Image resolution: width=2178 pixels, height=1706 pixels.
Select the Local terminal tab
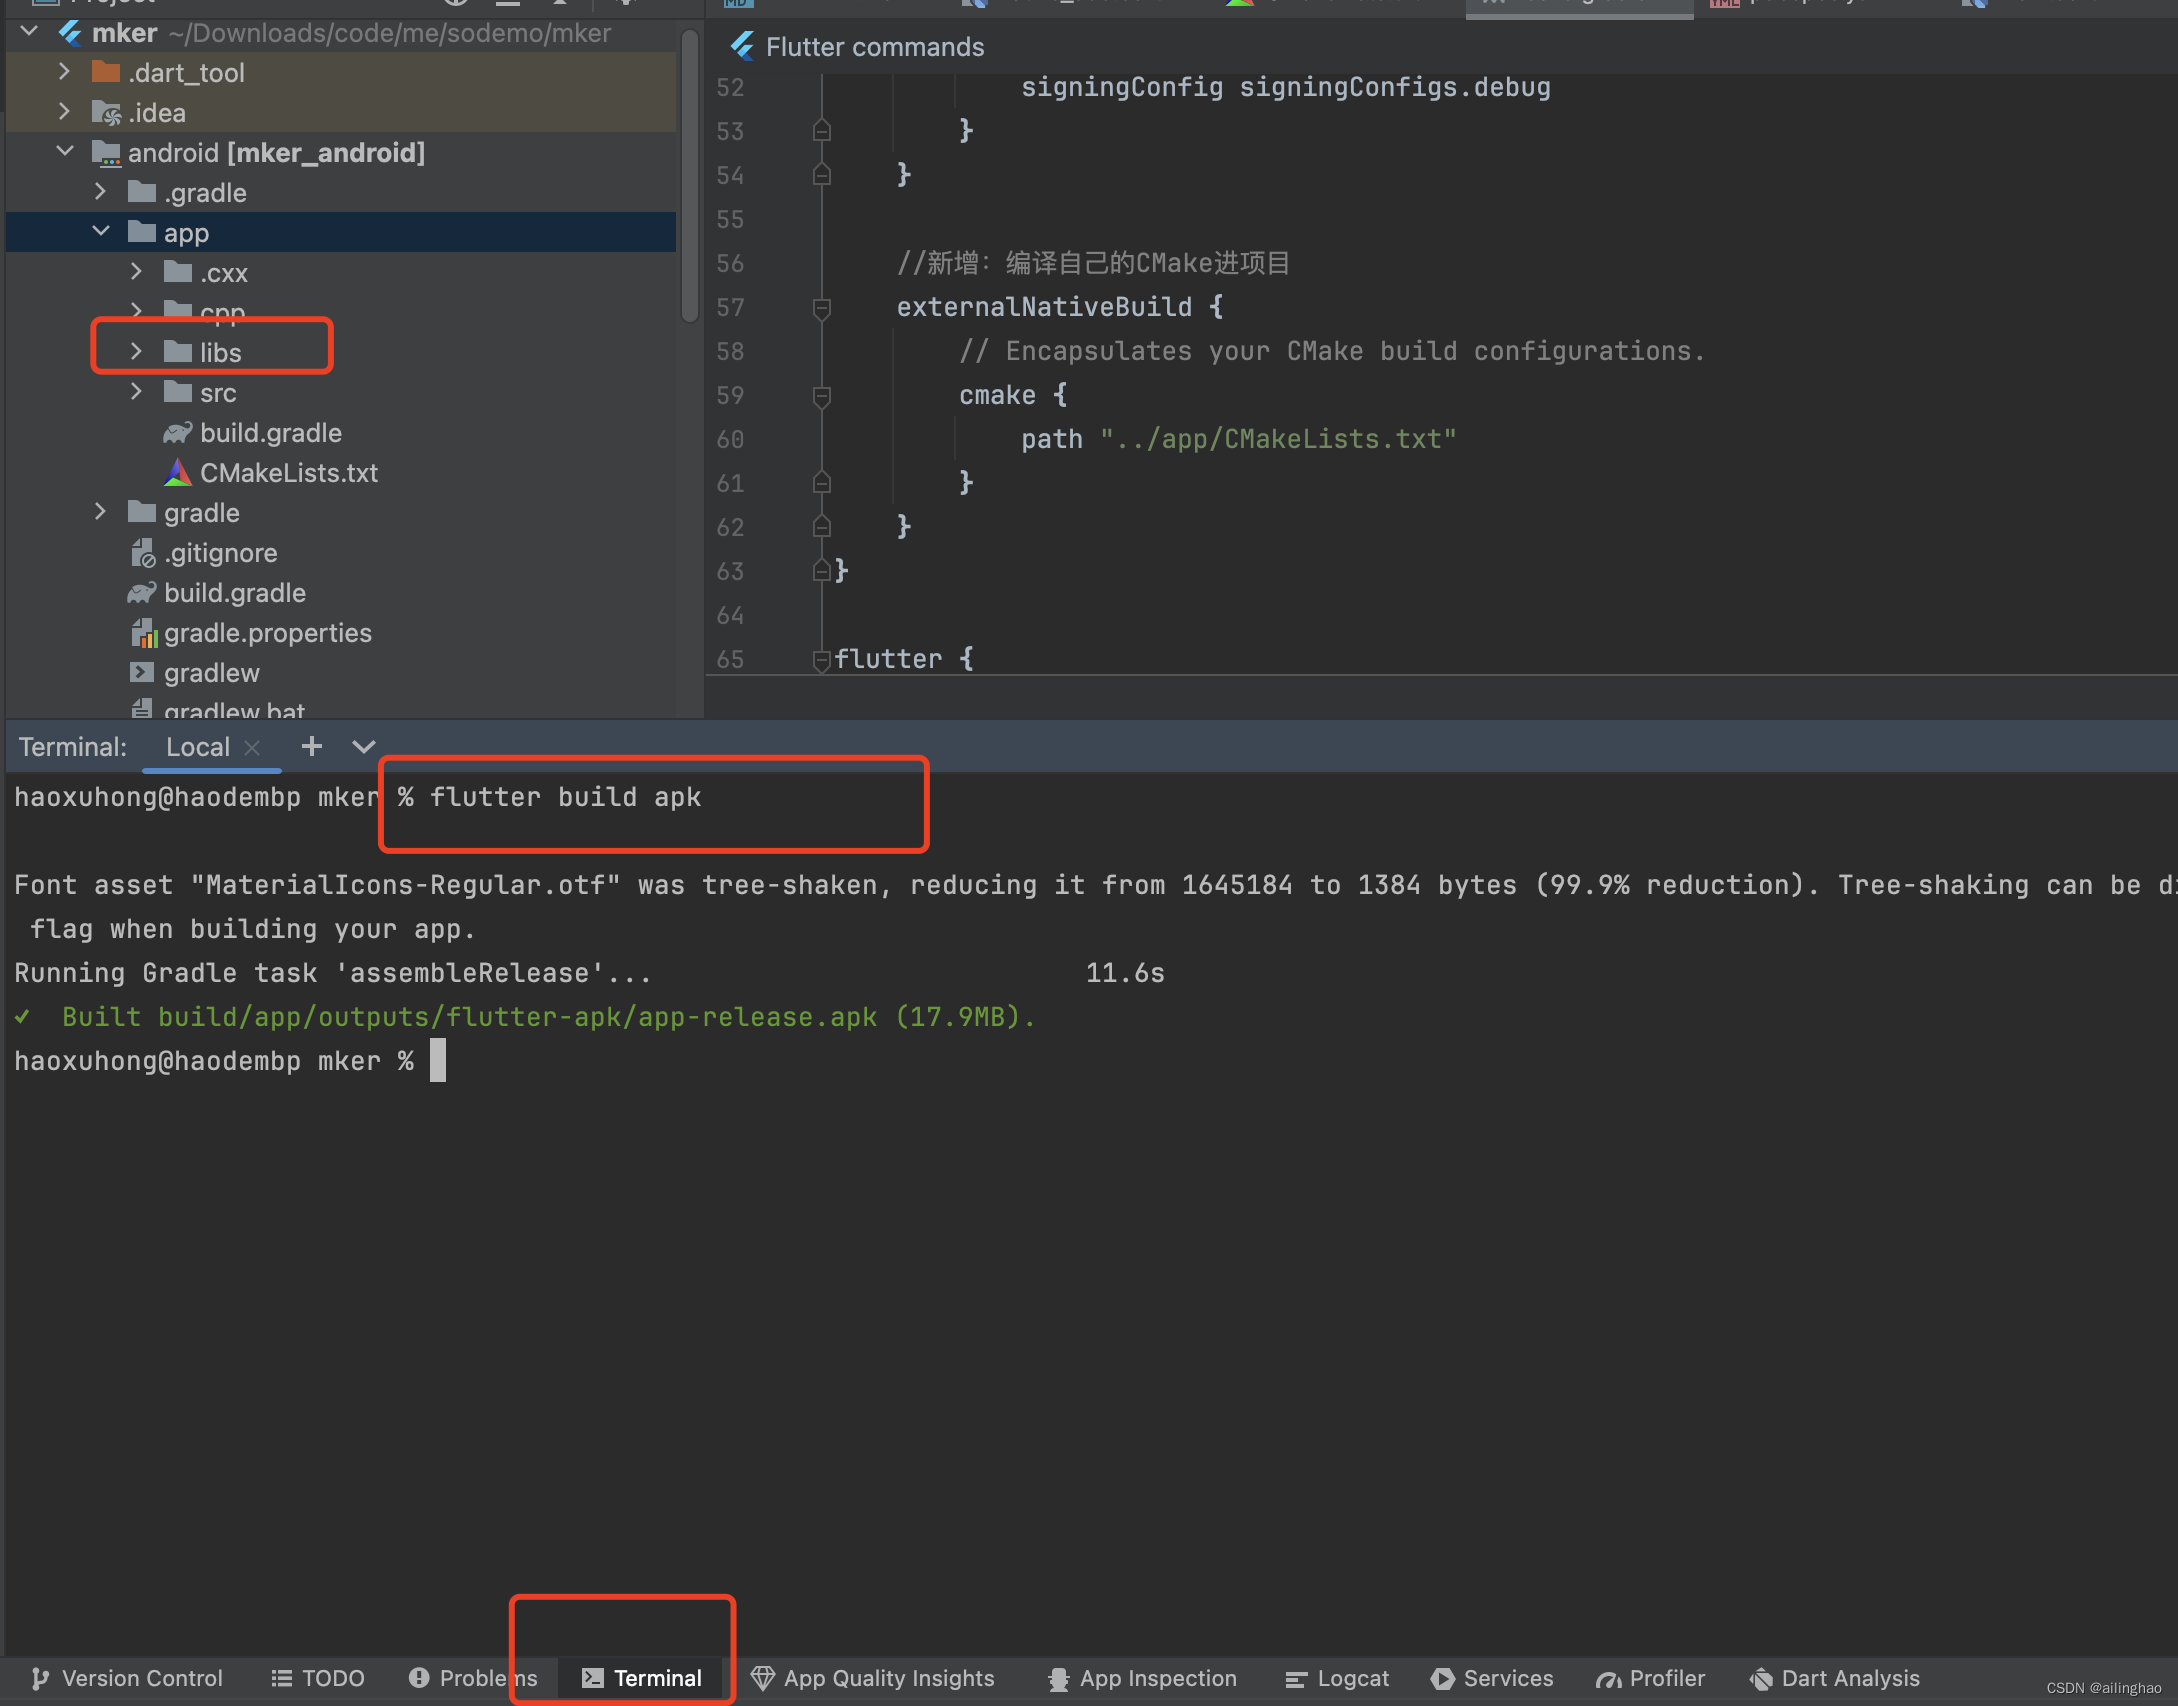pos(198,747)
